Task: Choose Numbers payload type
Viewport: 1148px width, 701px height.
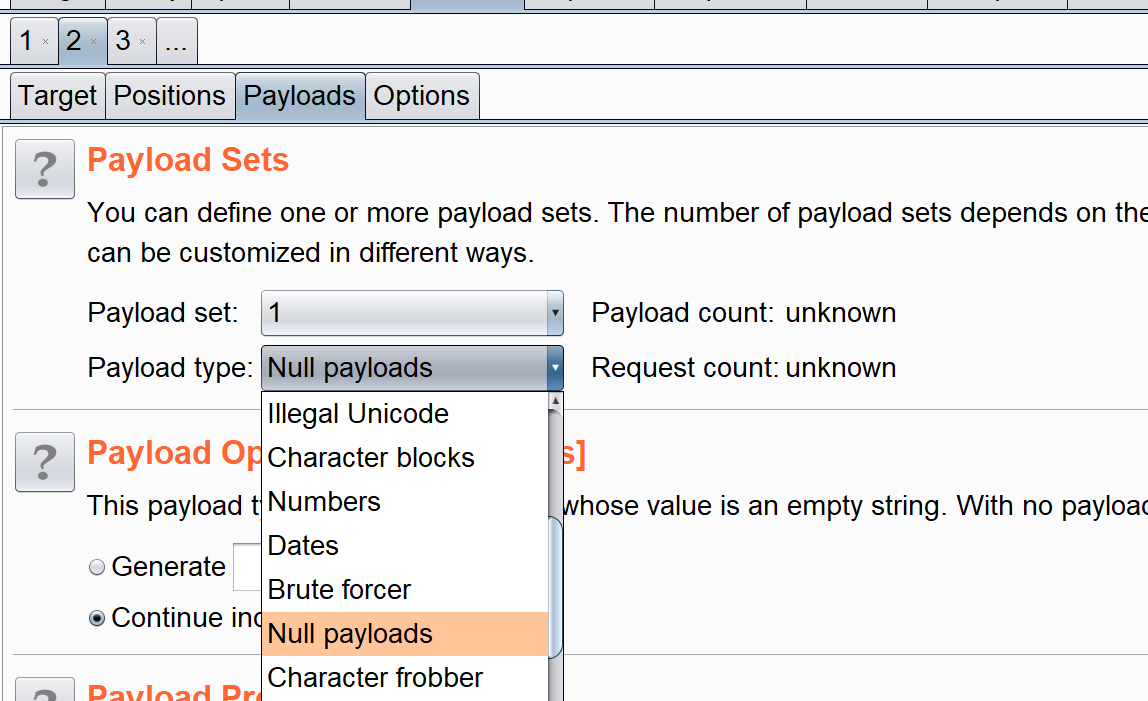Action: [405, 502]
